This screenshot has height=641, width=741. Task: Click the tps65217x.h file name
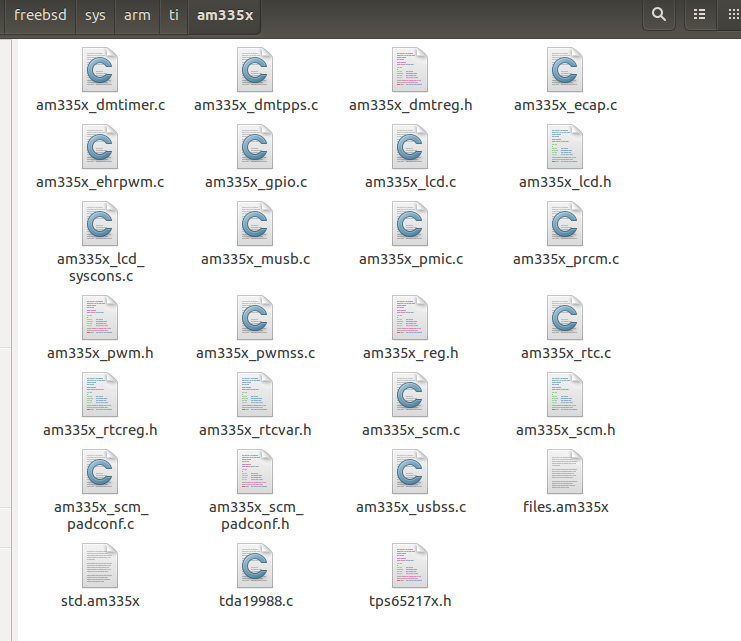tap(410, 601)
